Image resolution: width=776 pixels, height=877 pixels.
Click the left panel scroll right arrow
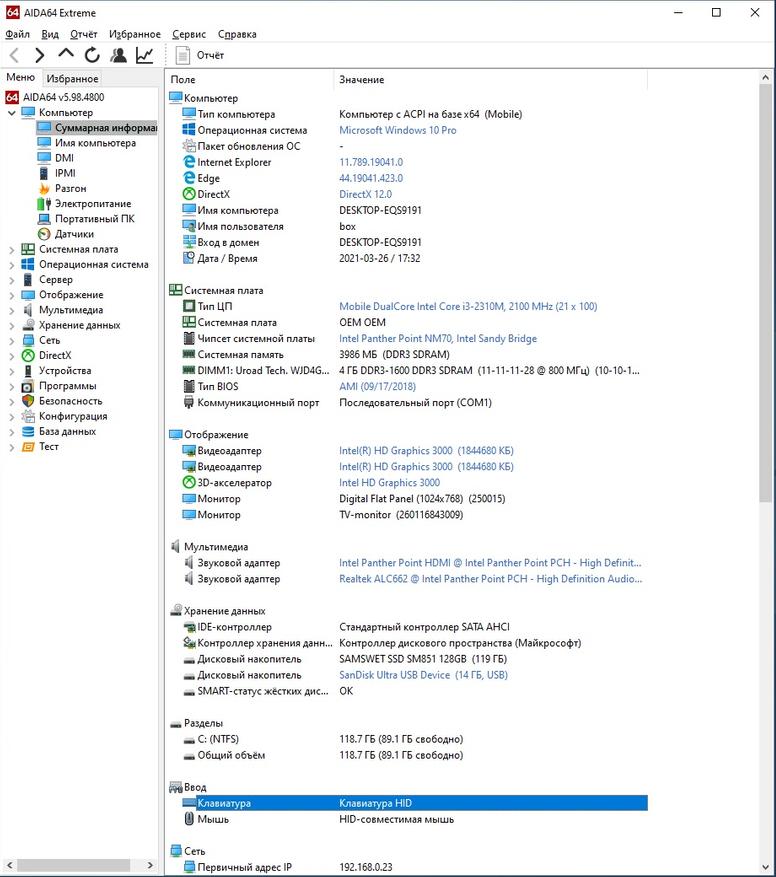point(150,865)
